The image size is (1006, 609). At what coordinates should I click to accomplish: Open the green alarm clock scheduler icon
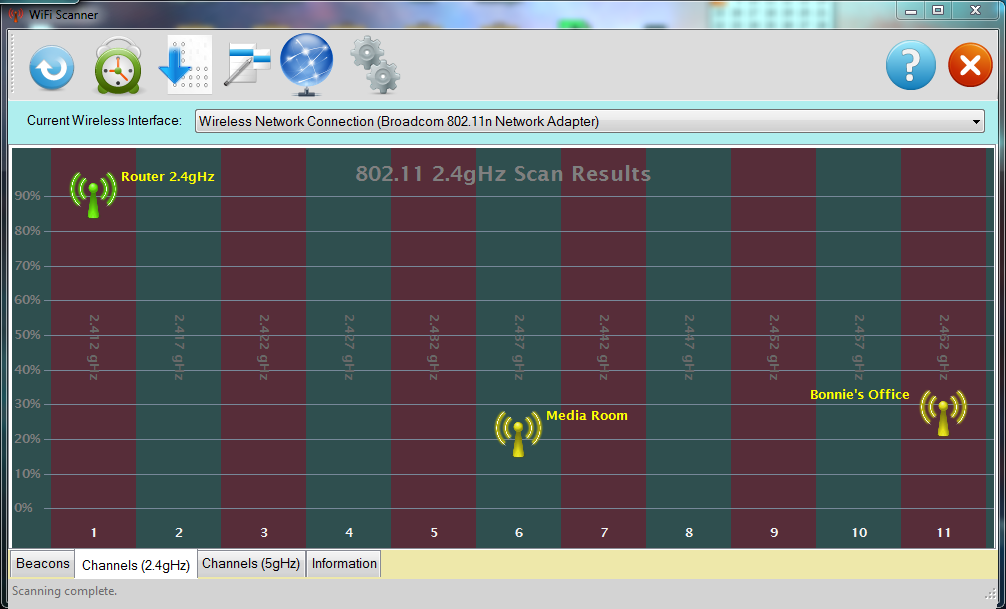click(x=120, y=68)
